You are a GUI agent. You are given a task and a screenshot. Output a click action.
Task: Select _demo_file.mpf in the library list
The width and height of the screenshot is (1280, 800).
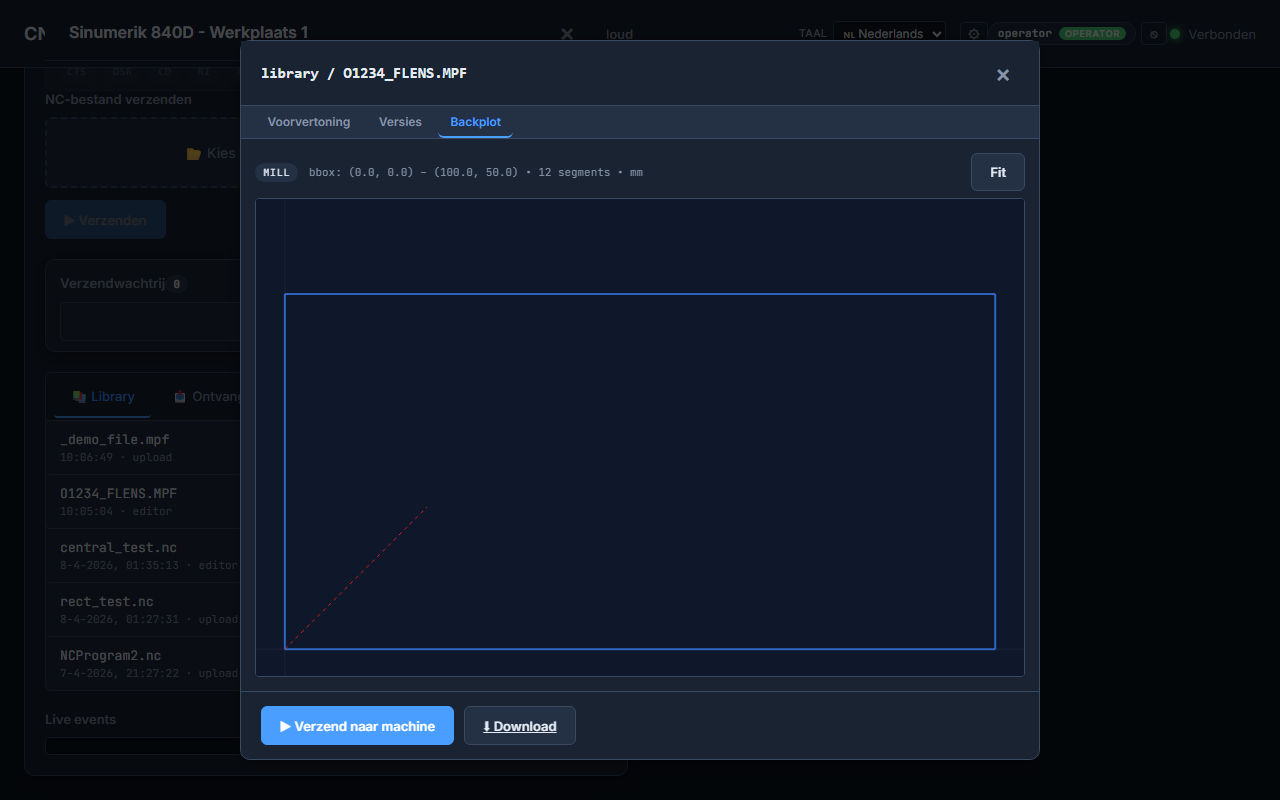[x=143, y=447]
